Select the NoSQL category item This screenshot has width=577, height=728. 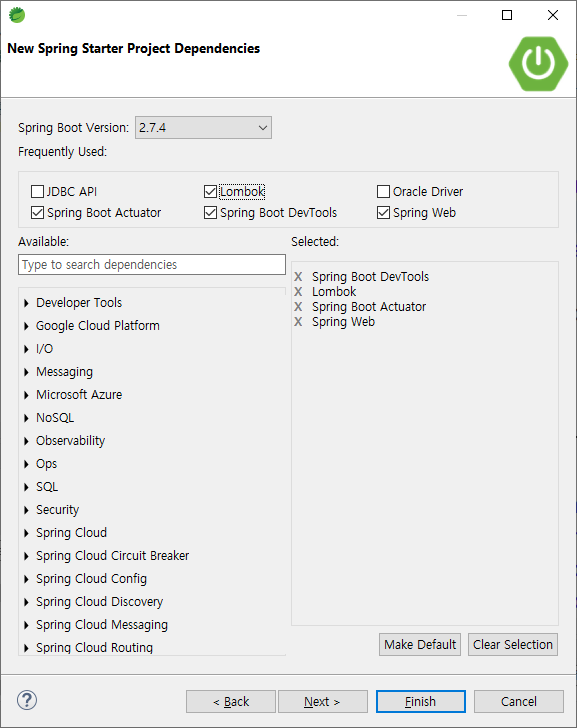(55, 418)
